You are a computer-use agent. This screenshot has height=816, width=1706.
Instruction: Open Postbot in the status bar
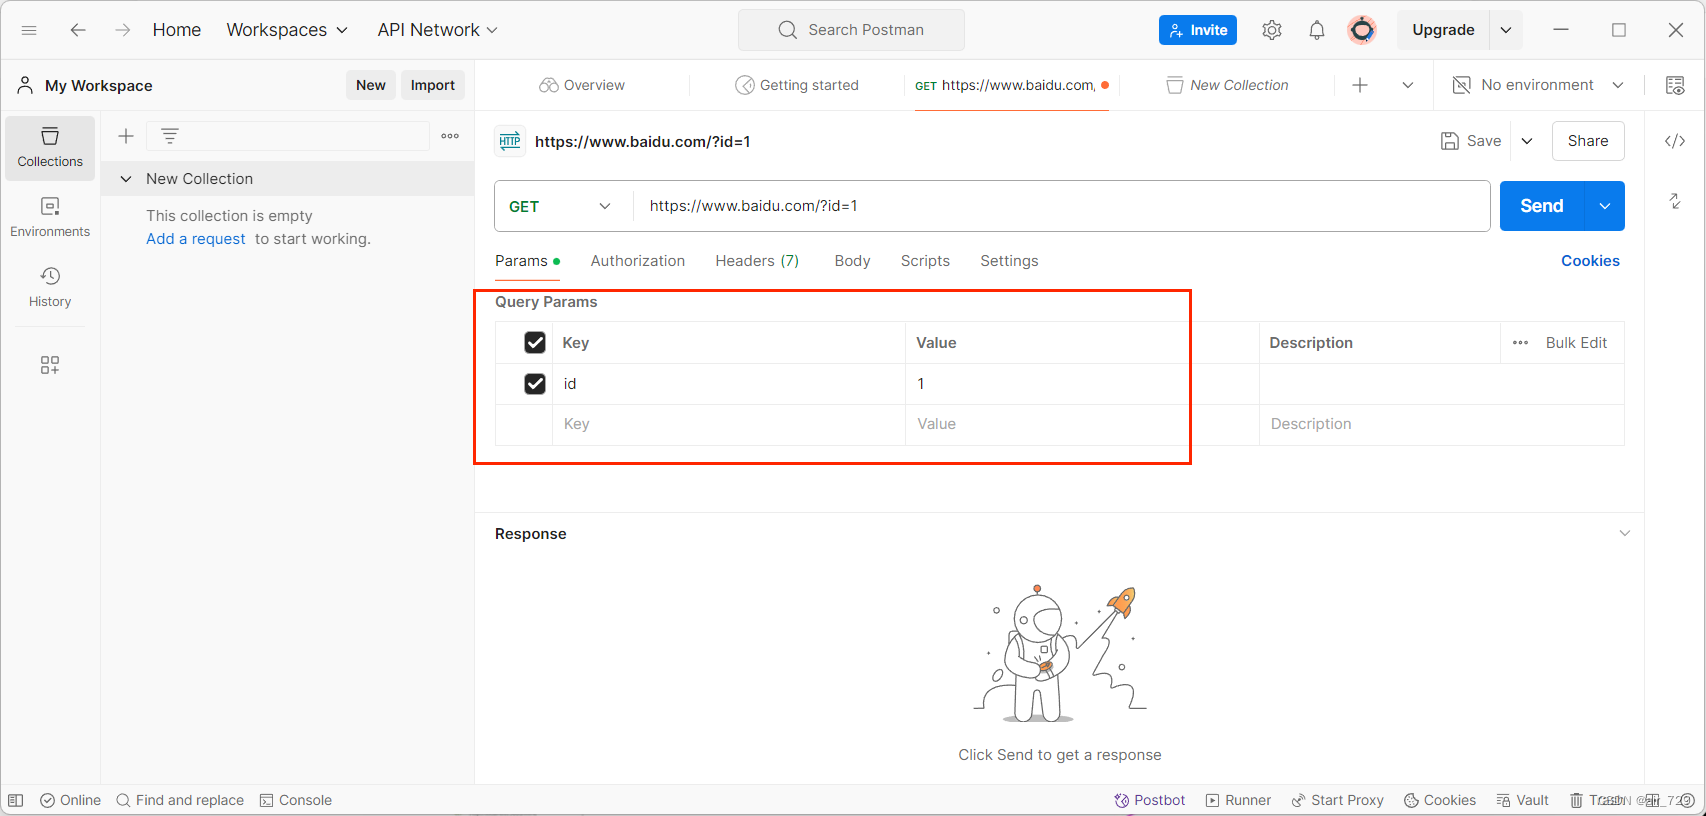pyautogui.click(x=1150, y=800)
